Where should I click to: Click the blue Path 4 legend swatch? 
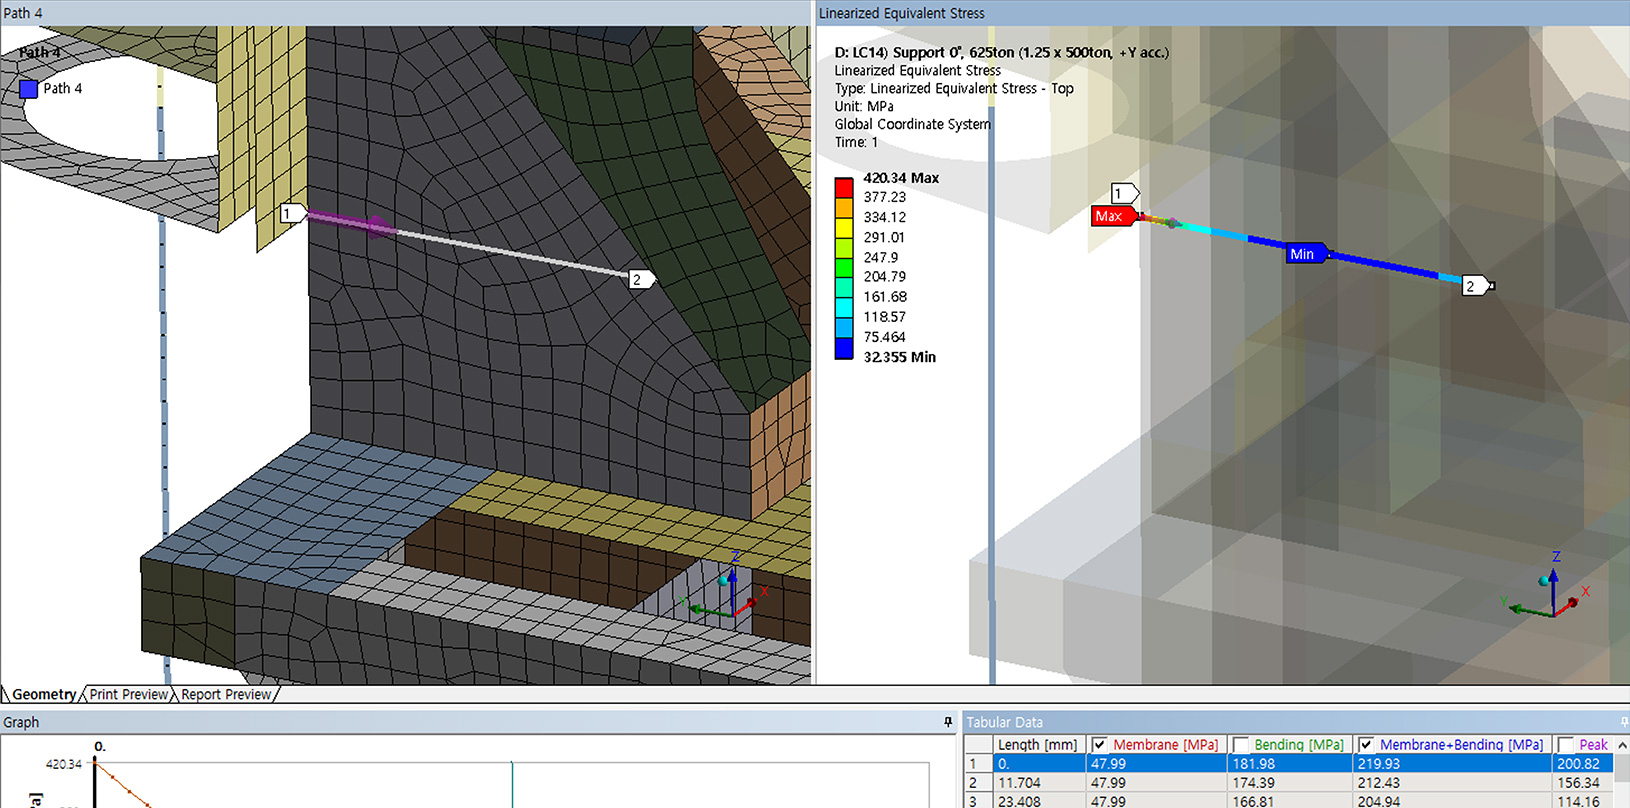click(x=28, y=89)
